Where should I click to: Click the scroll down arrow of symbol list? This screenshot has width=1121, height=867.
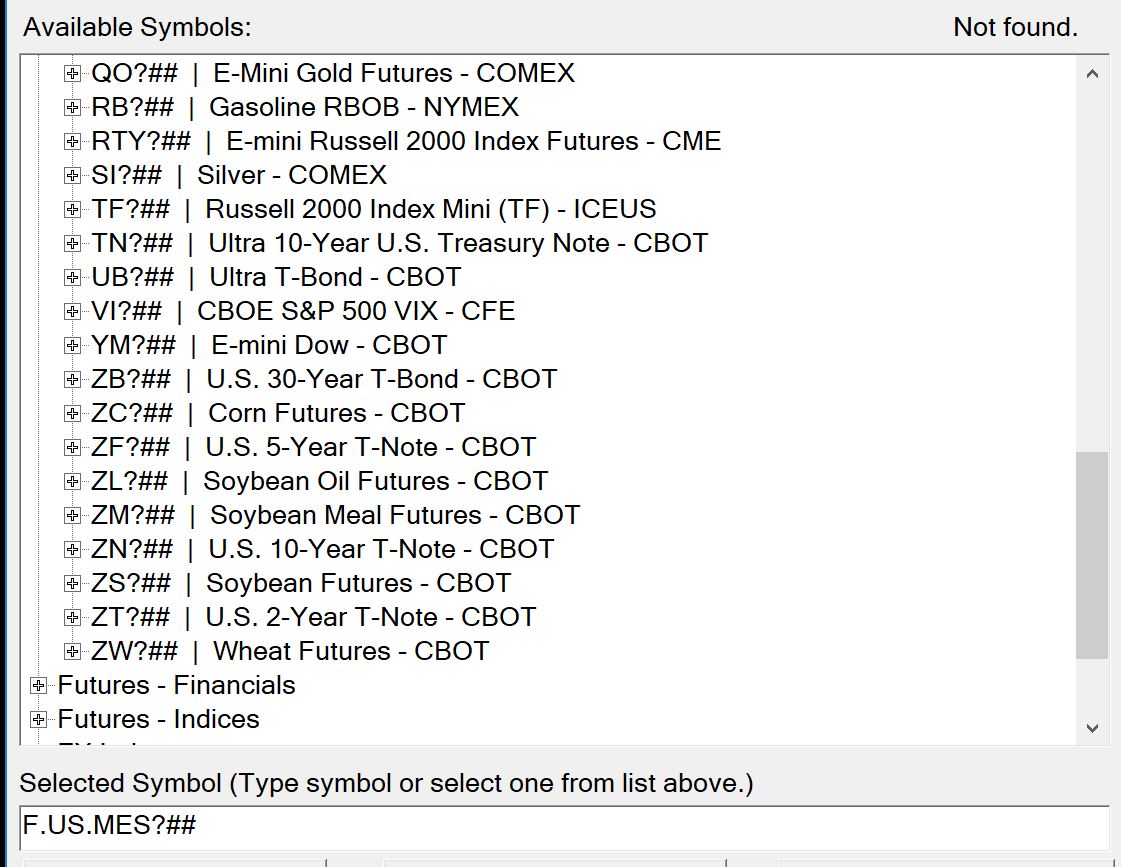(x=1092, y=728)
